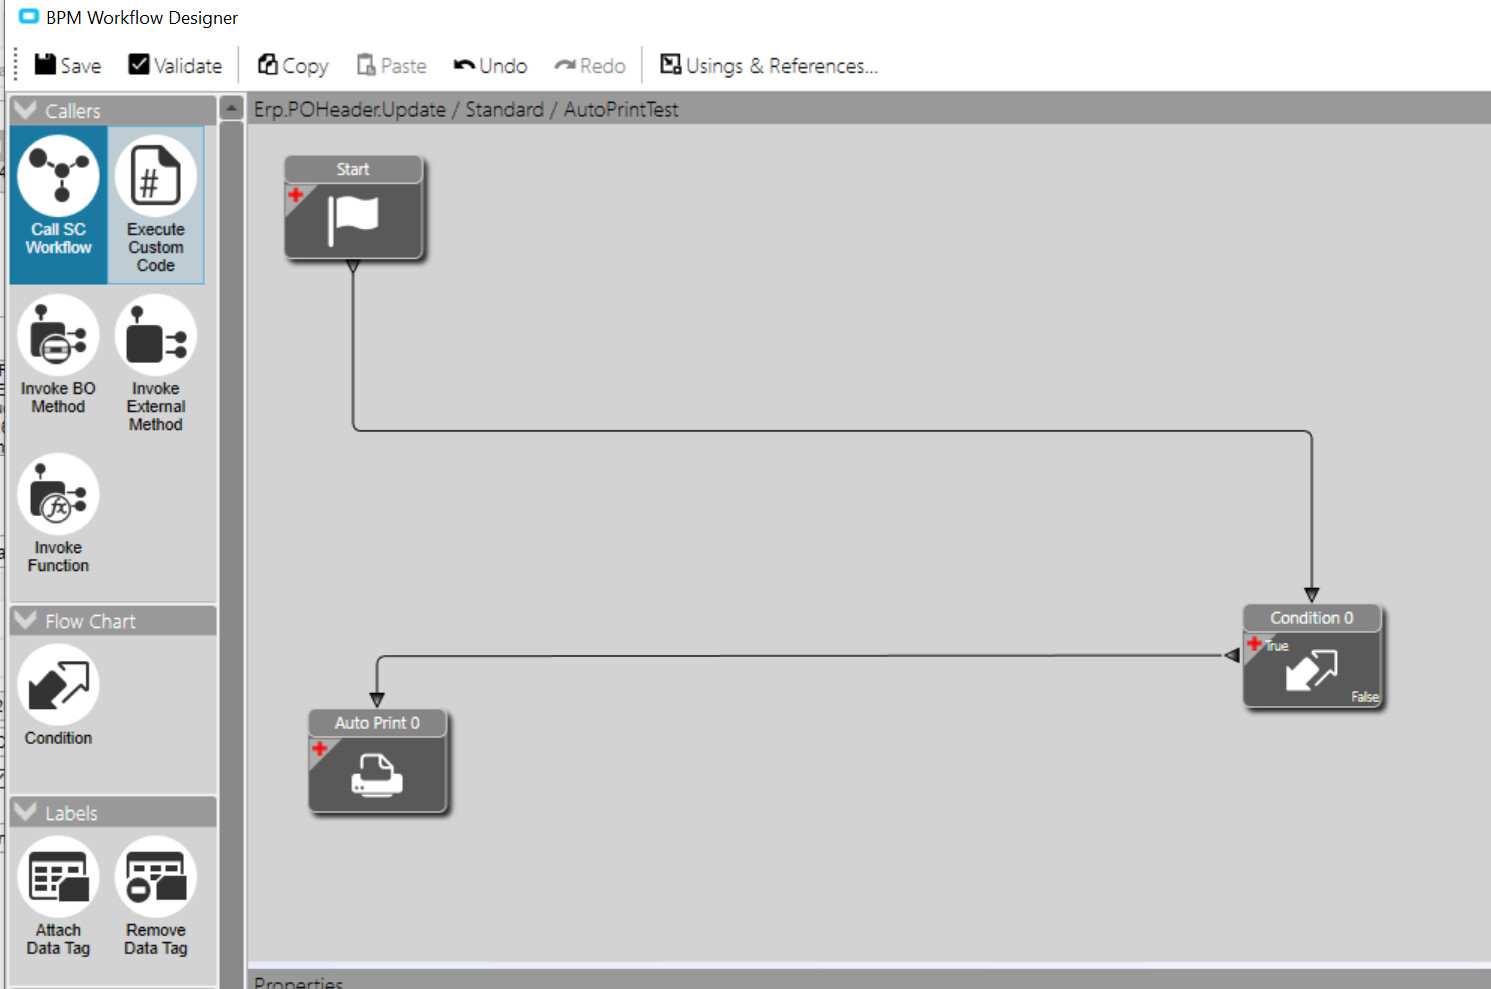Click red plus on Condition 0 node
The image size is (1491, 989).
[x=1254, y=643]
